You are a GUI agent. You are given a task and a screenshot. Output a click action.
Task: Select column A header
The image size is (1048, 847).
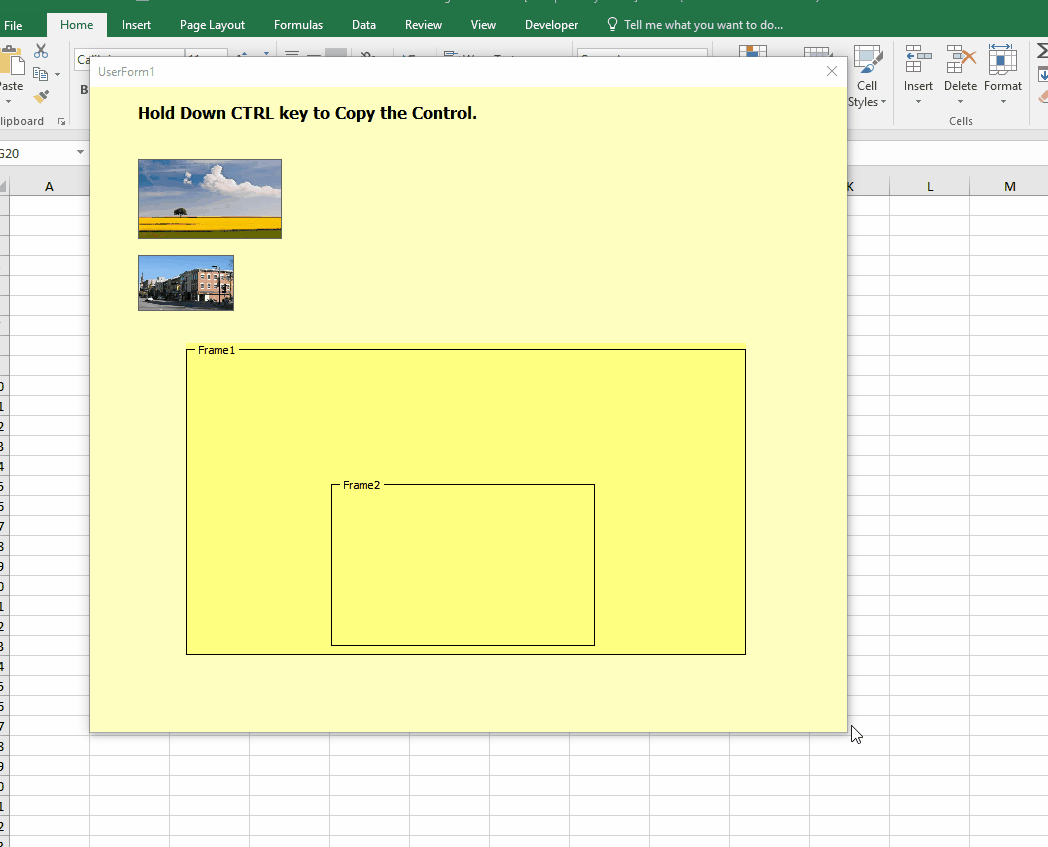49,187
